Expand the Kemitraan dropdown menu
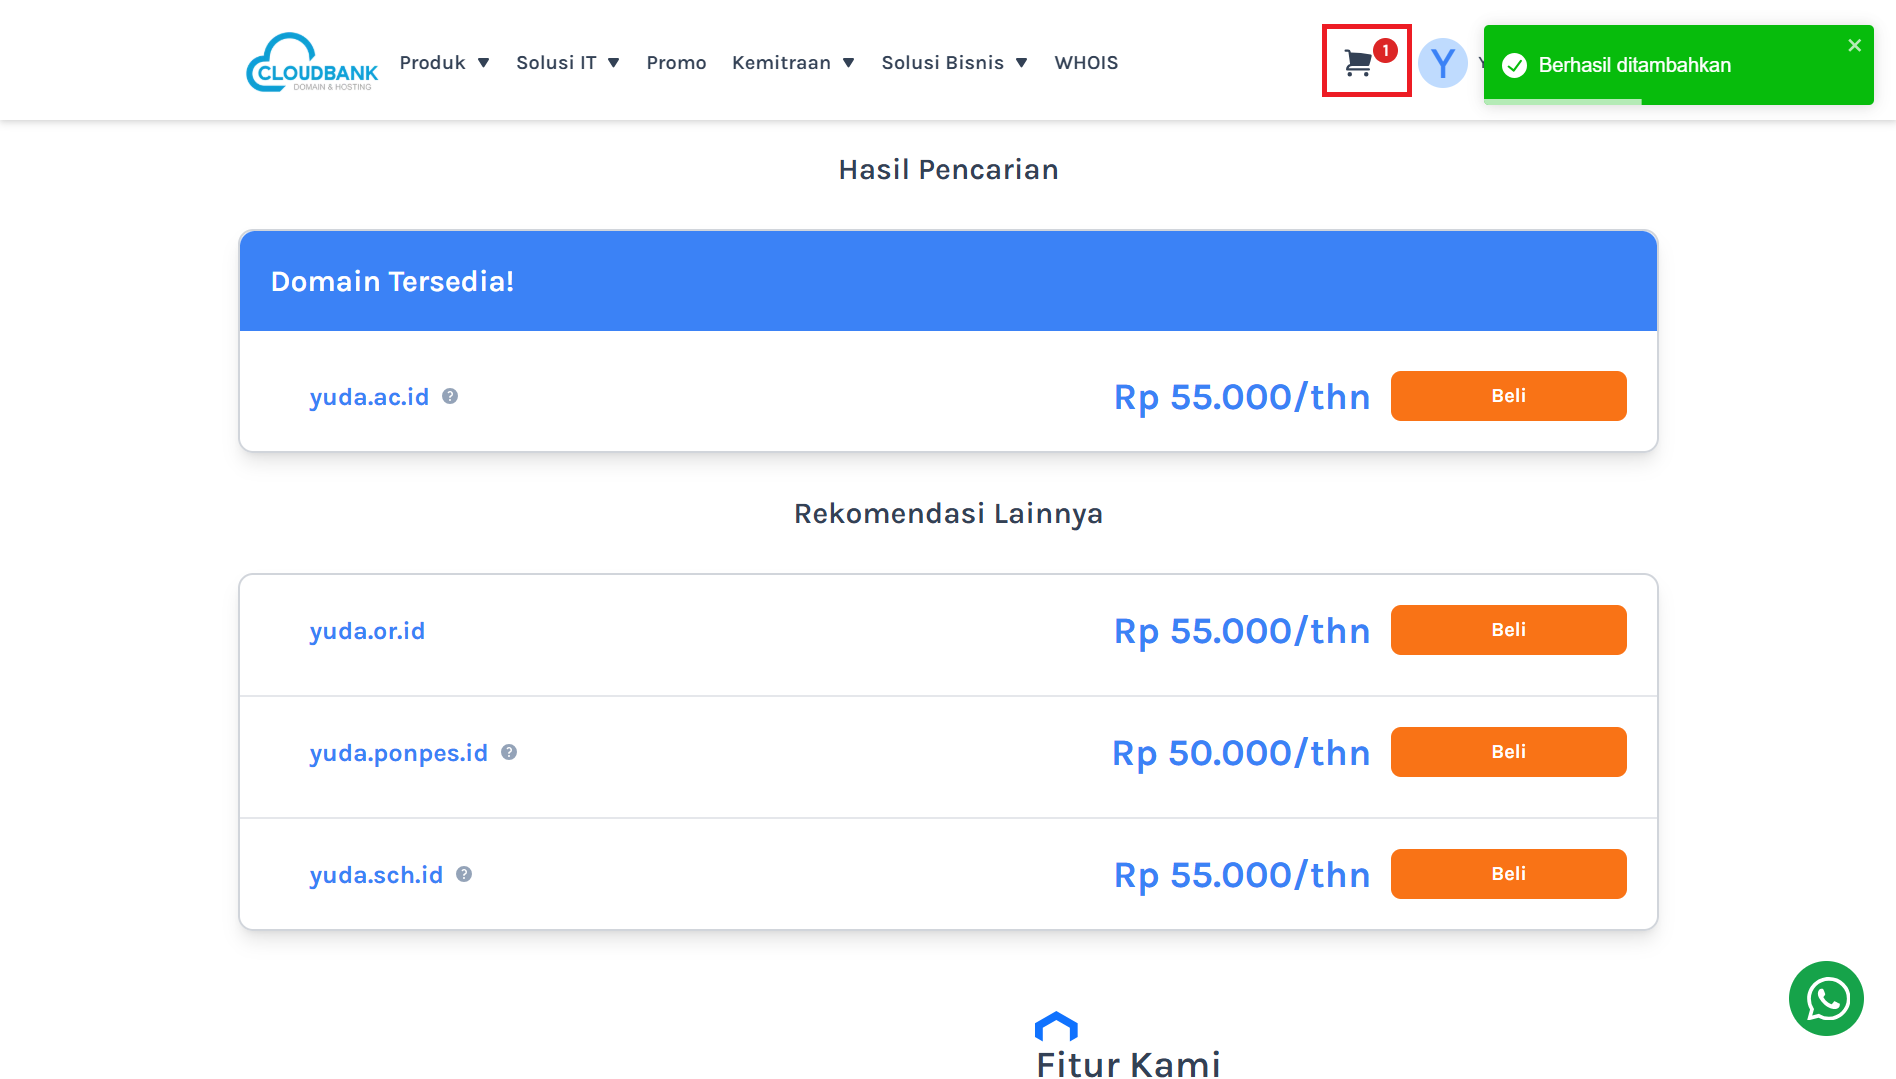Screen dimensions: 1896x1079 click(x=792, y=63)
